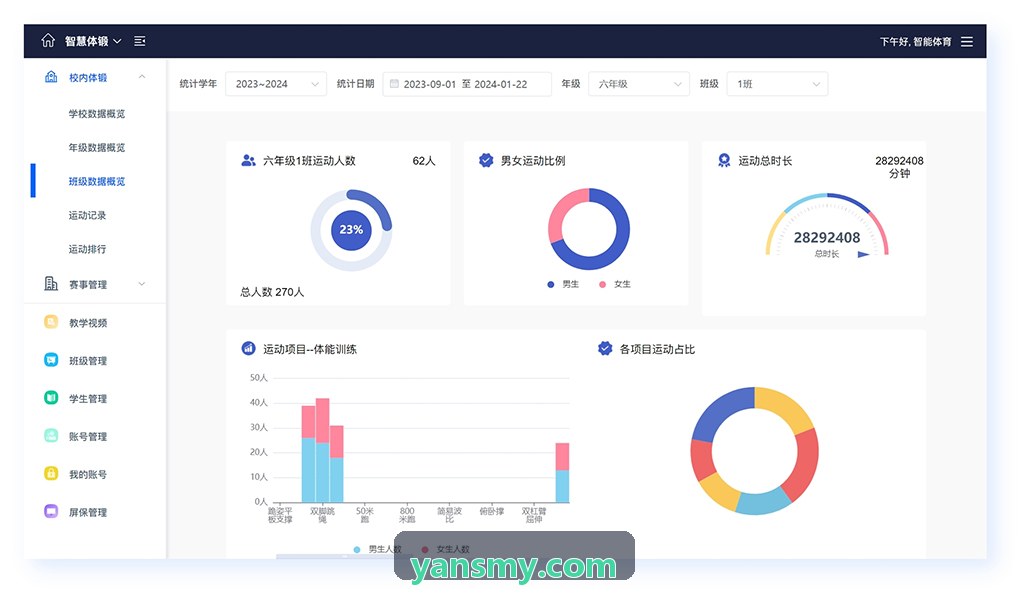Click the badge icon beside 各项目运动占比
The height and width of the screenshot is (600, 1029).
tap(605, 349)
